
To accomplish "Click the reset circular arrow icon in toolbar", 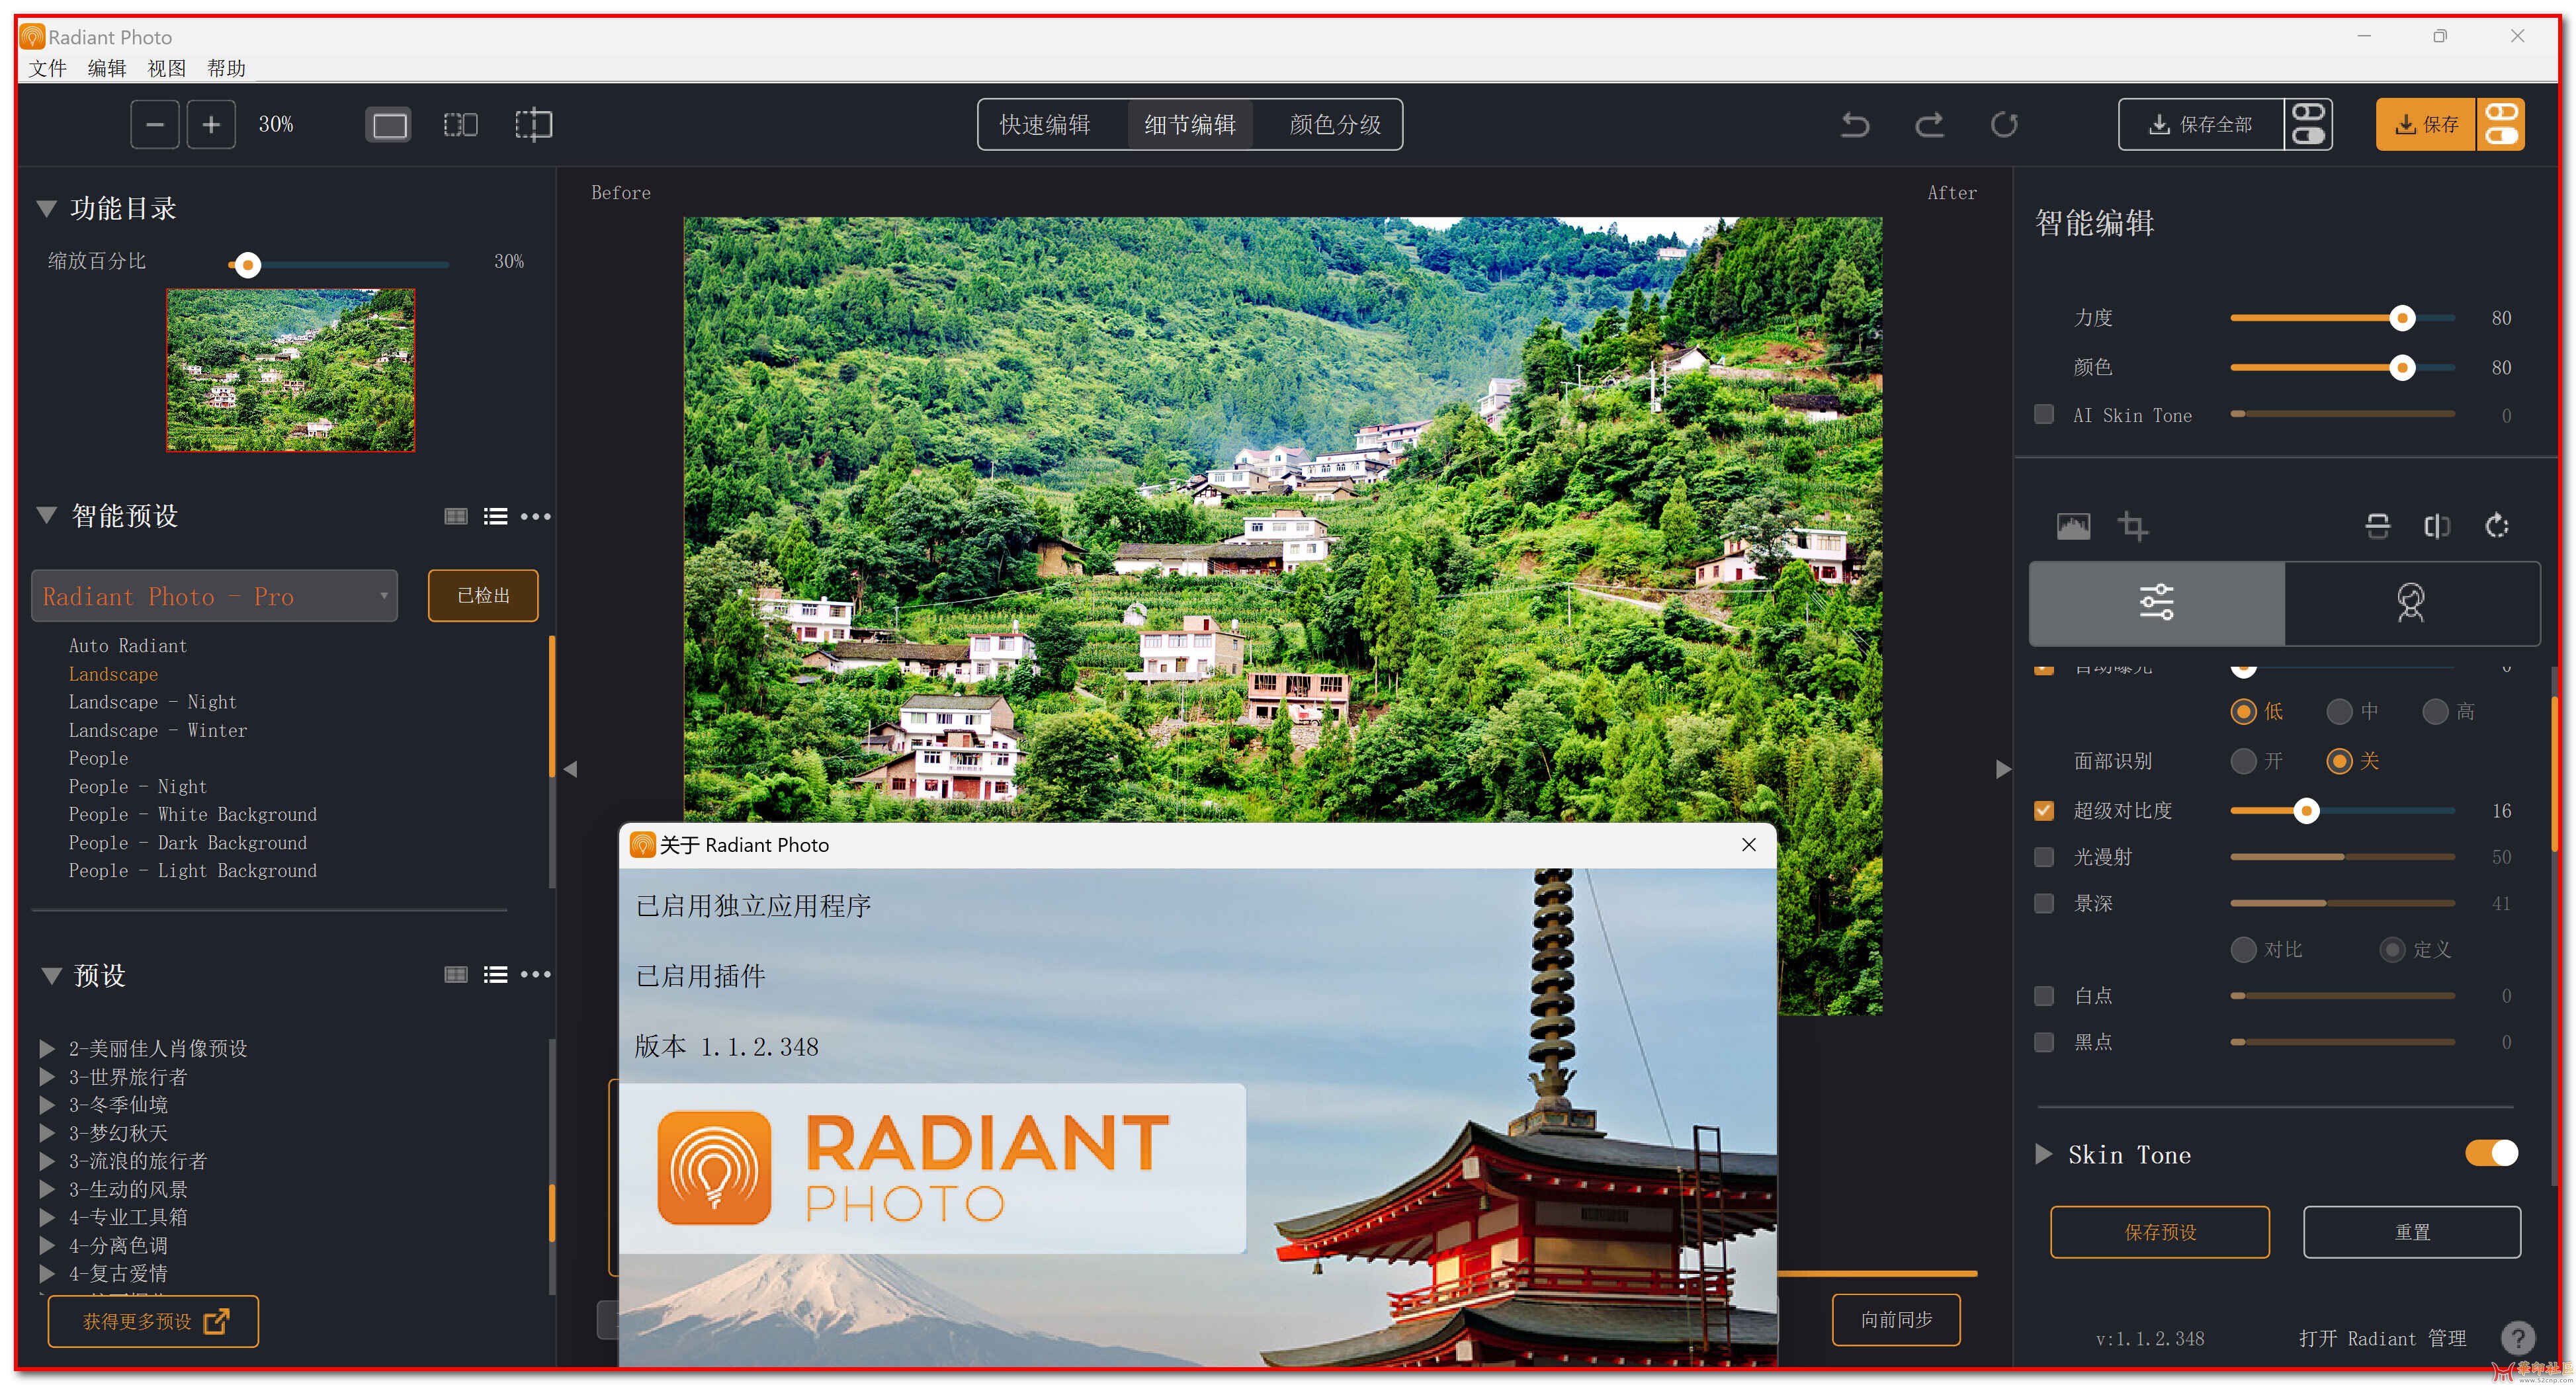I will coord(2004,125).
